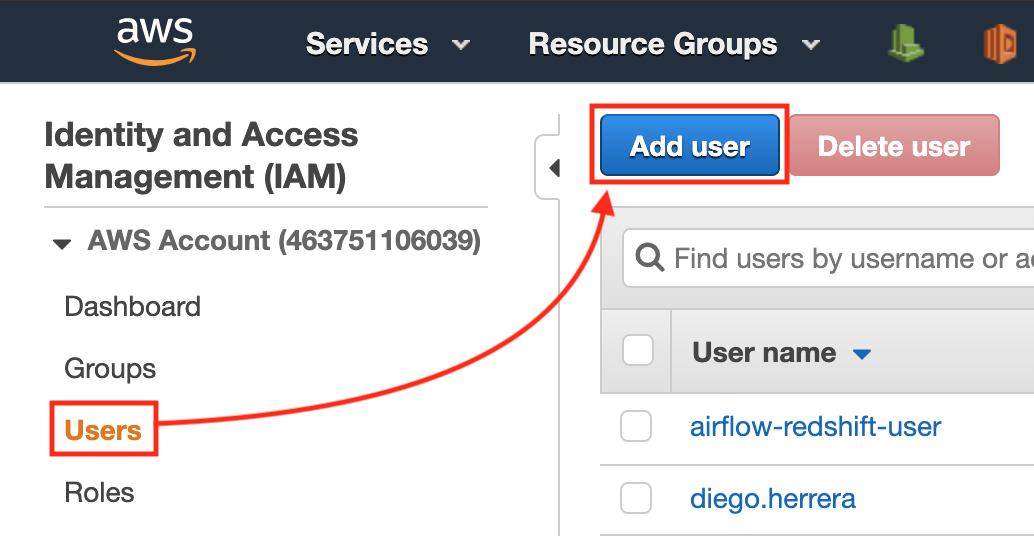Open the Resource Groups menu
This screenshot has height=536, width=1034.
pos(653,44)
